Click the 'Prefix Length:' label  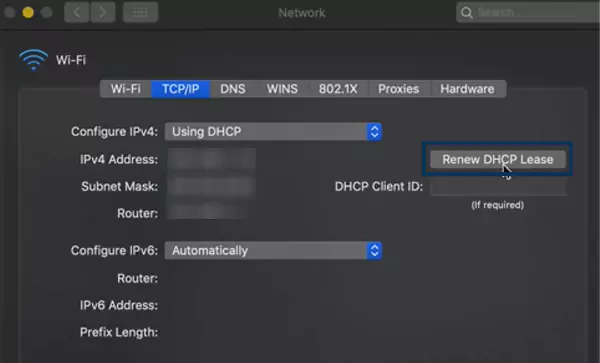(x=119, y=332)
